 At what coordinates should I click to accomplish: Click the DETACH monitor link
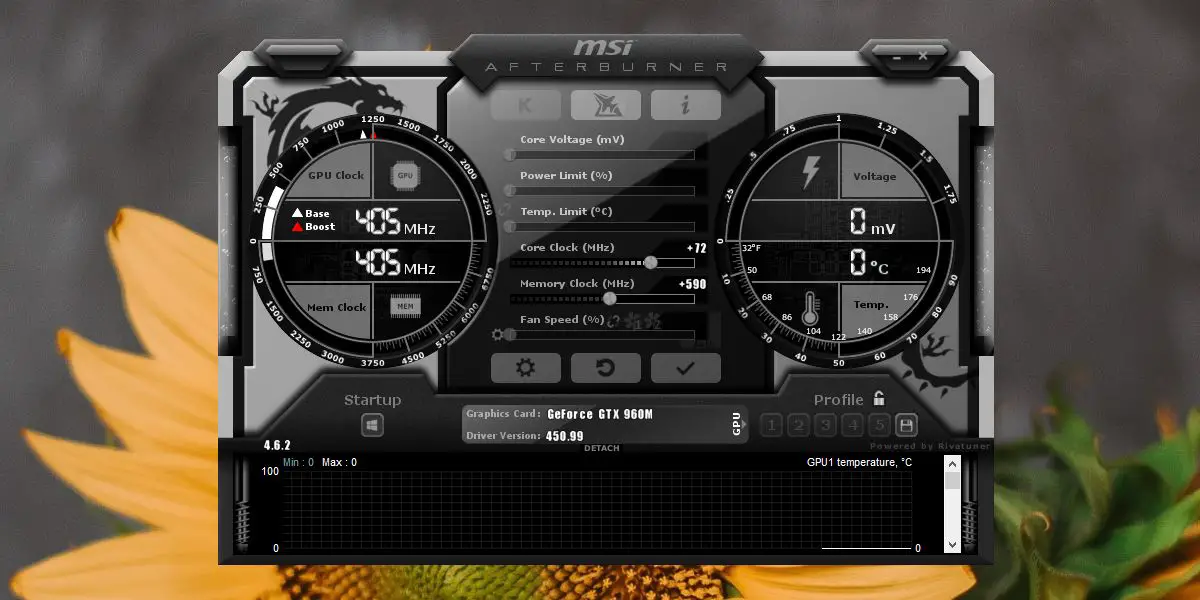click(x=602, y=448)
